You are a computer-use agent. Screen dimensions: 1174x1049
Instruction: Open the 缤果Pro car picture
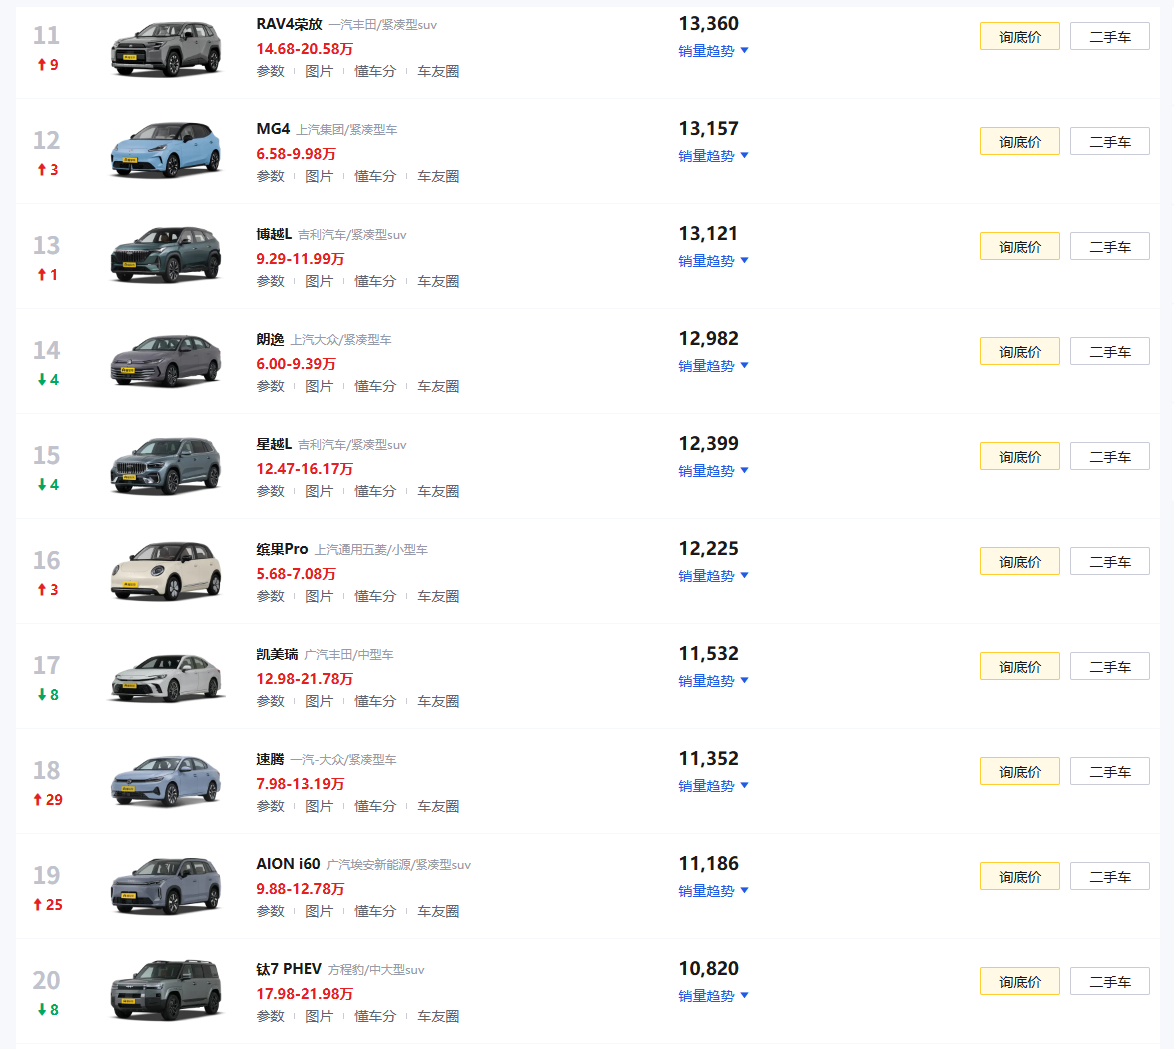(165, 571)
